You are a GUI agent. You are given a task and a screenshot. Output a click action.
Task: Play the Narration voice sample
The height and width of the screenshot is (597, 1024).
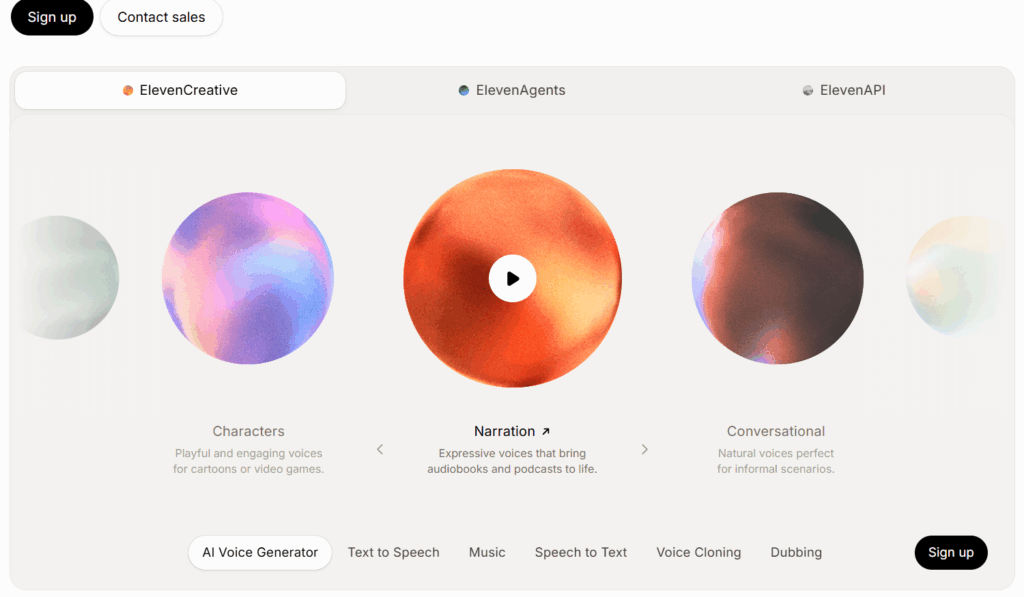pos(513,279)
